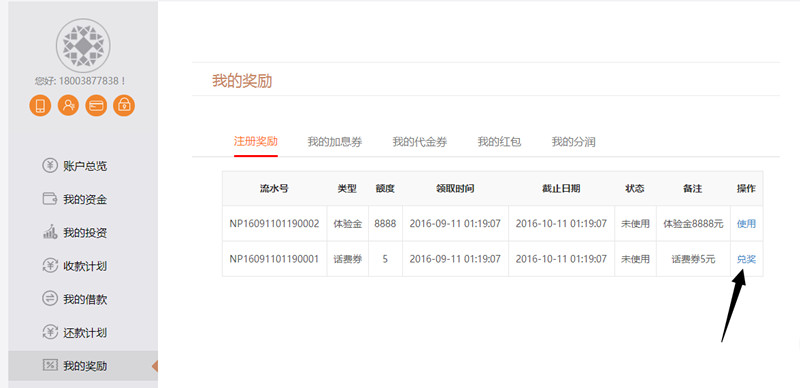Switch to the 我的加息券 tab
The width and height of the screenshot is (800, 388).
click(x=335, y=142)
